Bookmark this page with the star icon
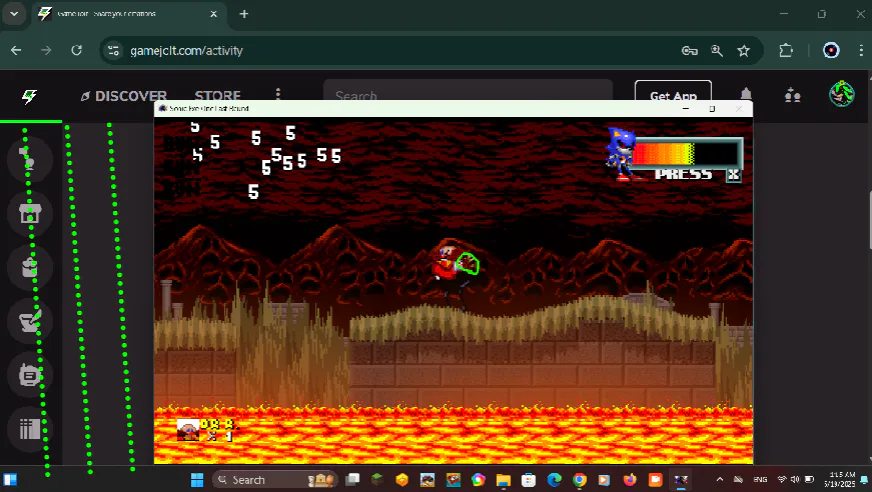This screenshot has width=872, height=492. point(744,51)
